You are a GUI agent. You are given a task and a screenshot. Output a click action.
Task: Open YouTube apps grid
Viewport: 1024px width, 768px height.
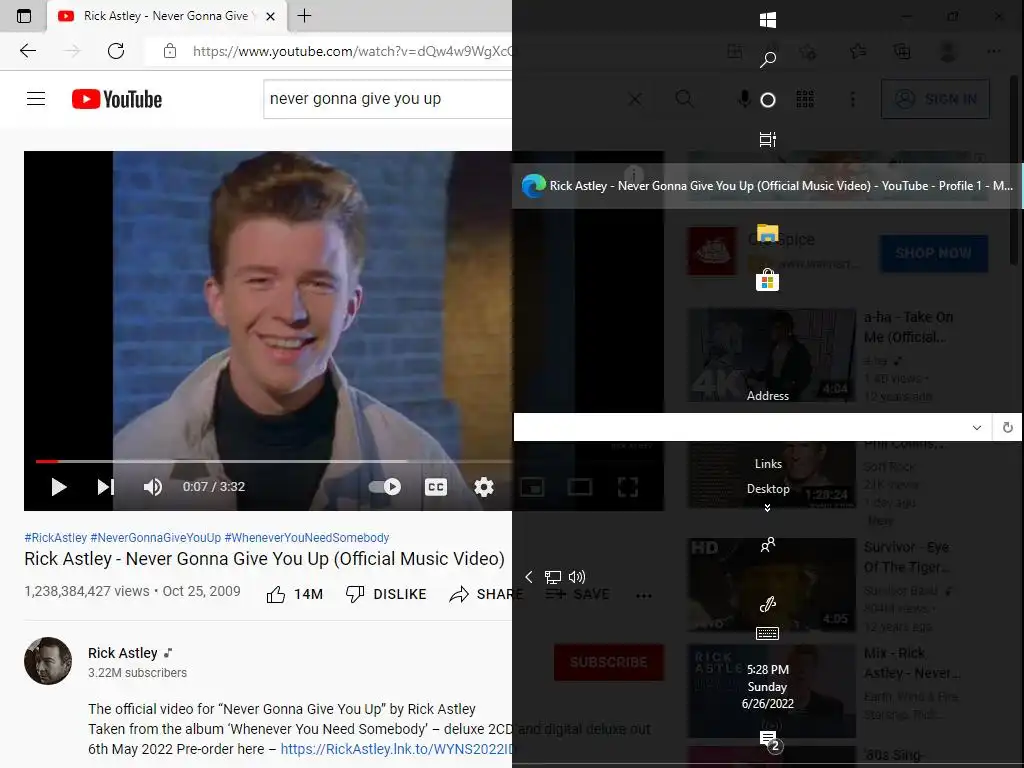click(x=805, y=99)
